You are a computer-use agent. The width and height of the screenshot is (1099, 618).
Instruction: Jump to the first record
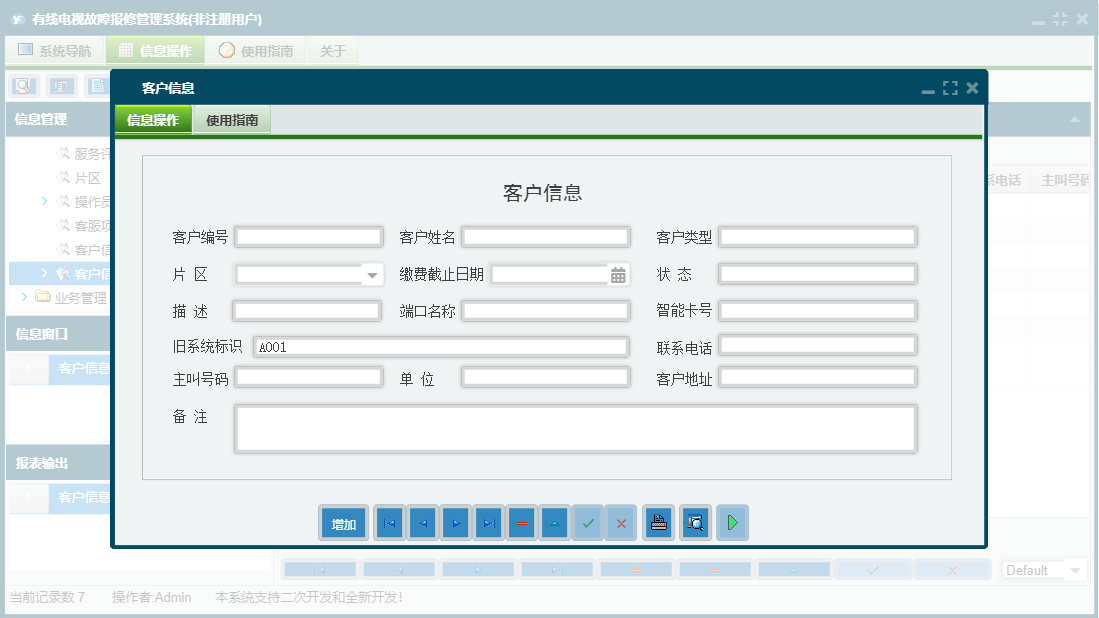[x=389, y=522]
